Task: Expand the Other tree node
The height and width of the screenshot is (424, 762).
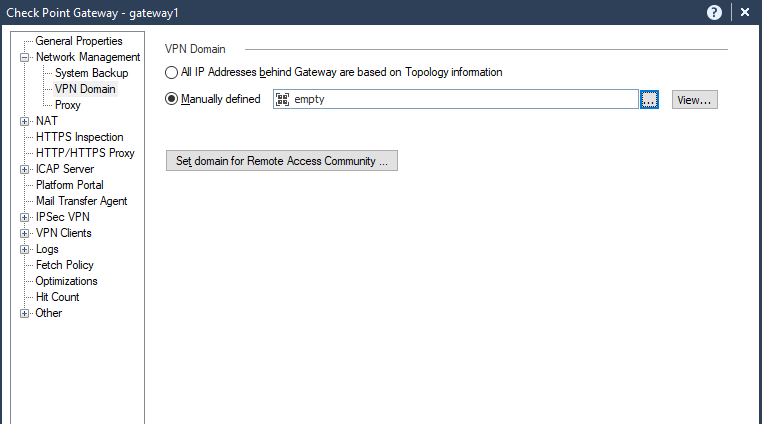Action: [25, 313]
